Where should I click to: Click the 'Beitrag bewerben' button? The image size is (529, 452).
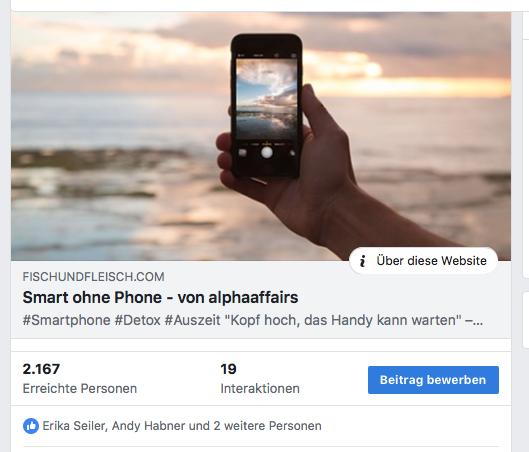[433, 380]
